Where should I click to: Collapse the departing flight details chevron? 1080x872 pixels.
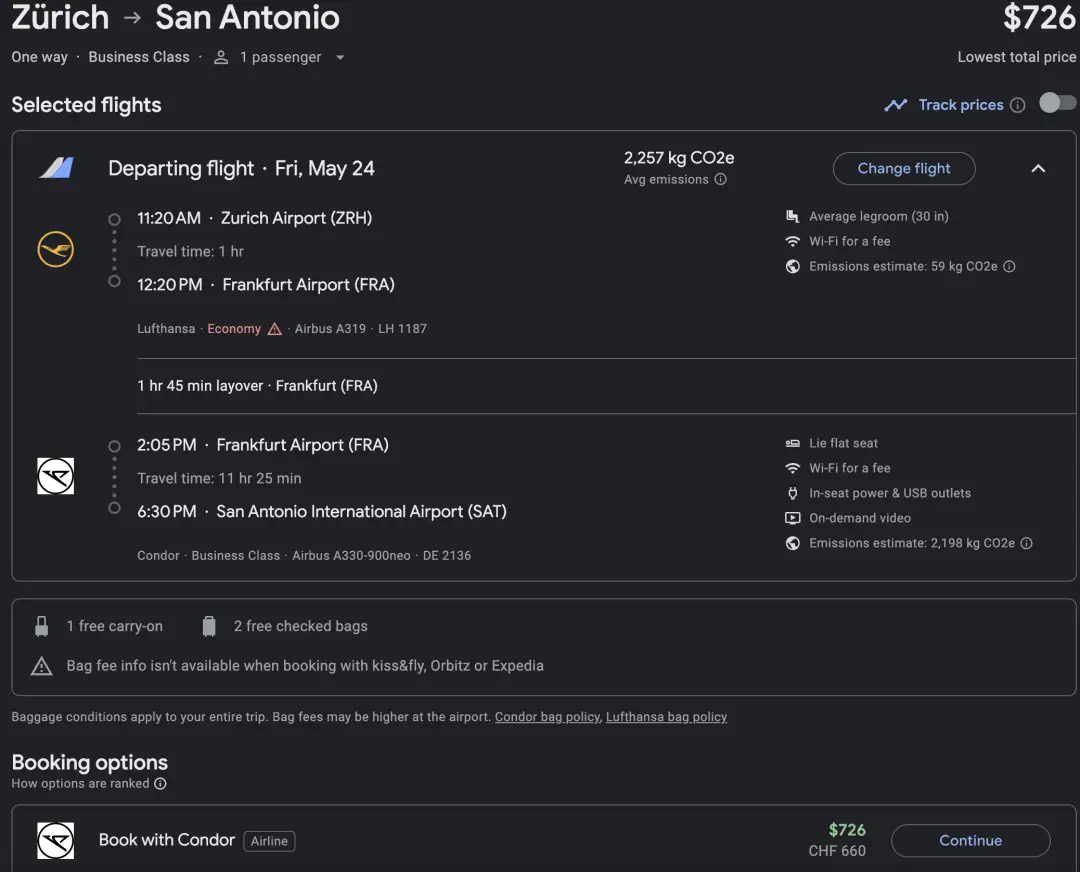pyautogui.click(x=1038, y=168)
